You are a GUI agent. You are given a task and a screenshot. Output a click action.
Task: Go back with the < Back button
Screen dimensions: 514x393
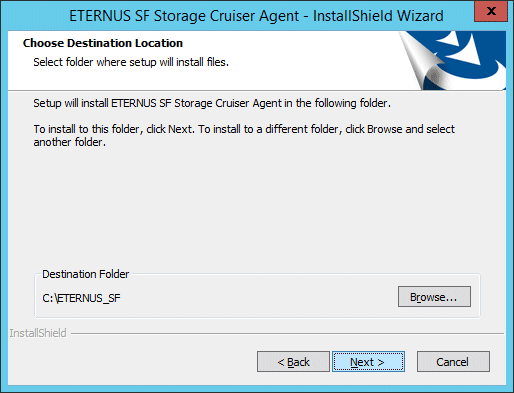(x=293, y=361)
